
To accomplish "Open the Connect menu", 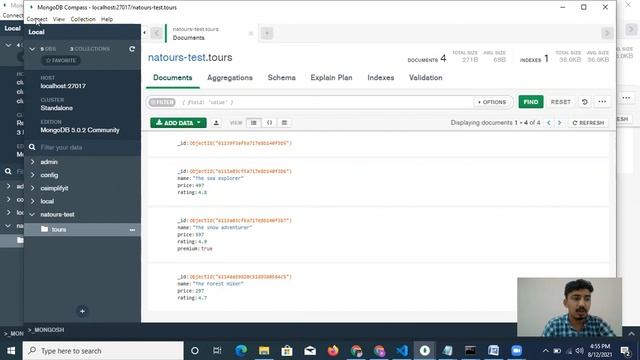I will (37, 19).
